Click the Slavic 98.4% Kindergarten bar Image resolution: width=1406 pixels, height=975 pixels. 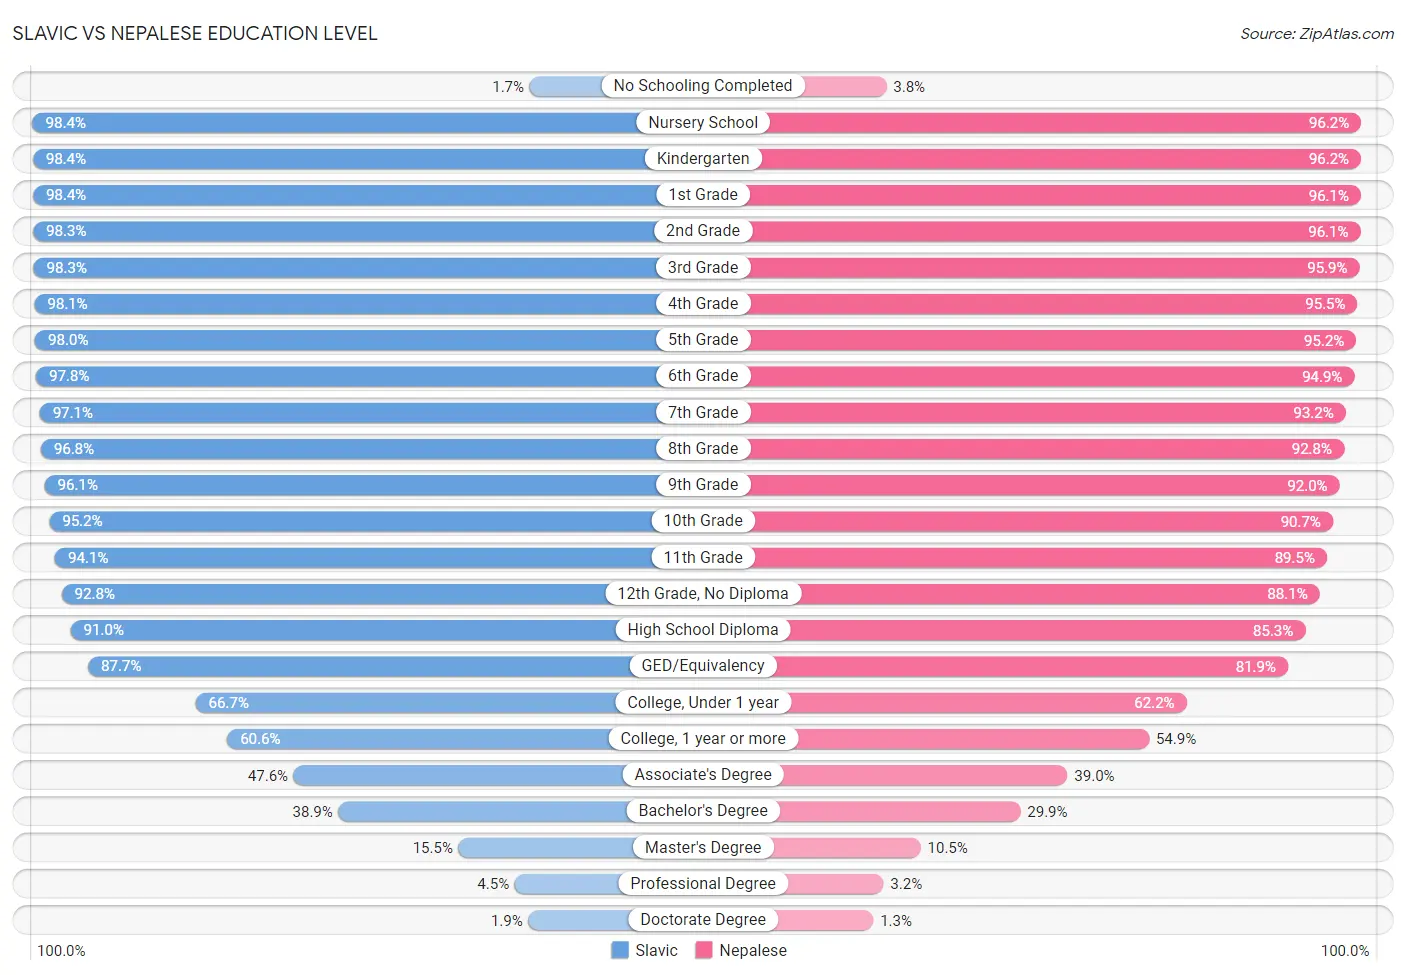[x=367, y=159]
